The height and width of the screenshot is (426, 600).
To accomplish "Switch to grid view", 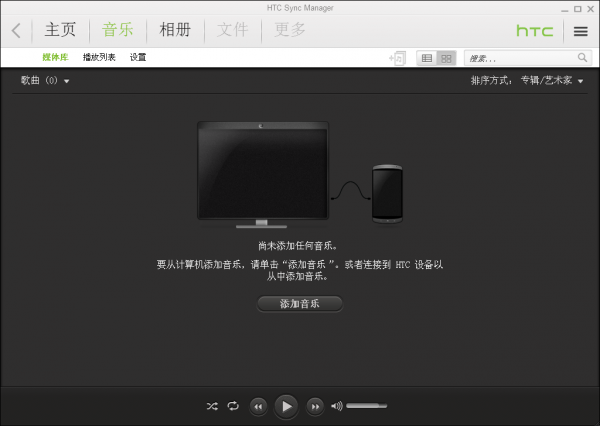I will (x=446, y=58).
